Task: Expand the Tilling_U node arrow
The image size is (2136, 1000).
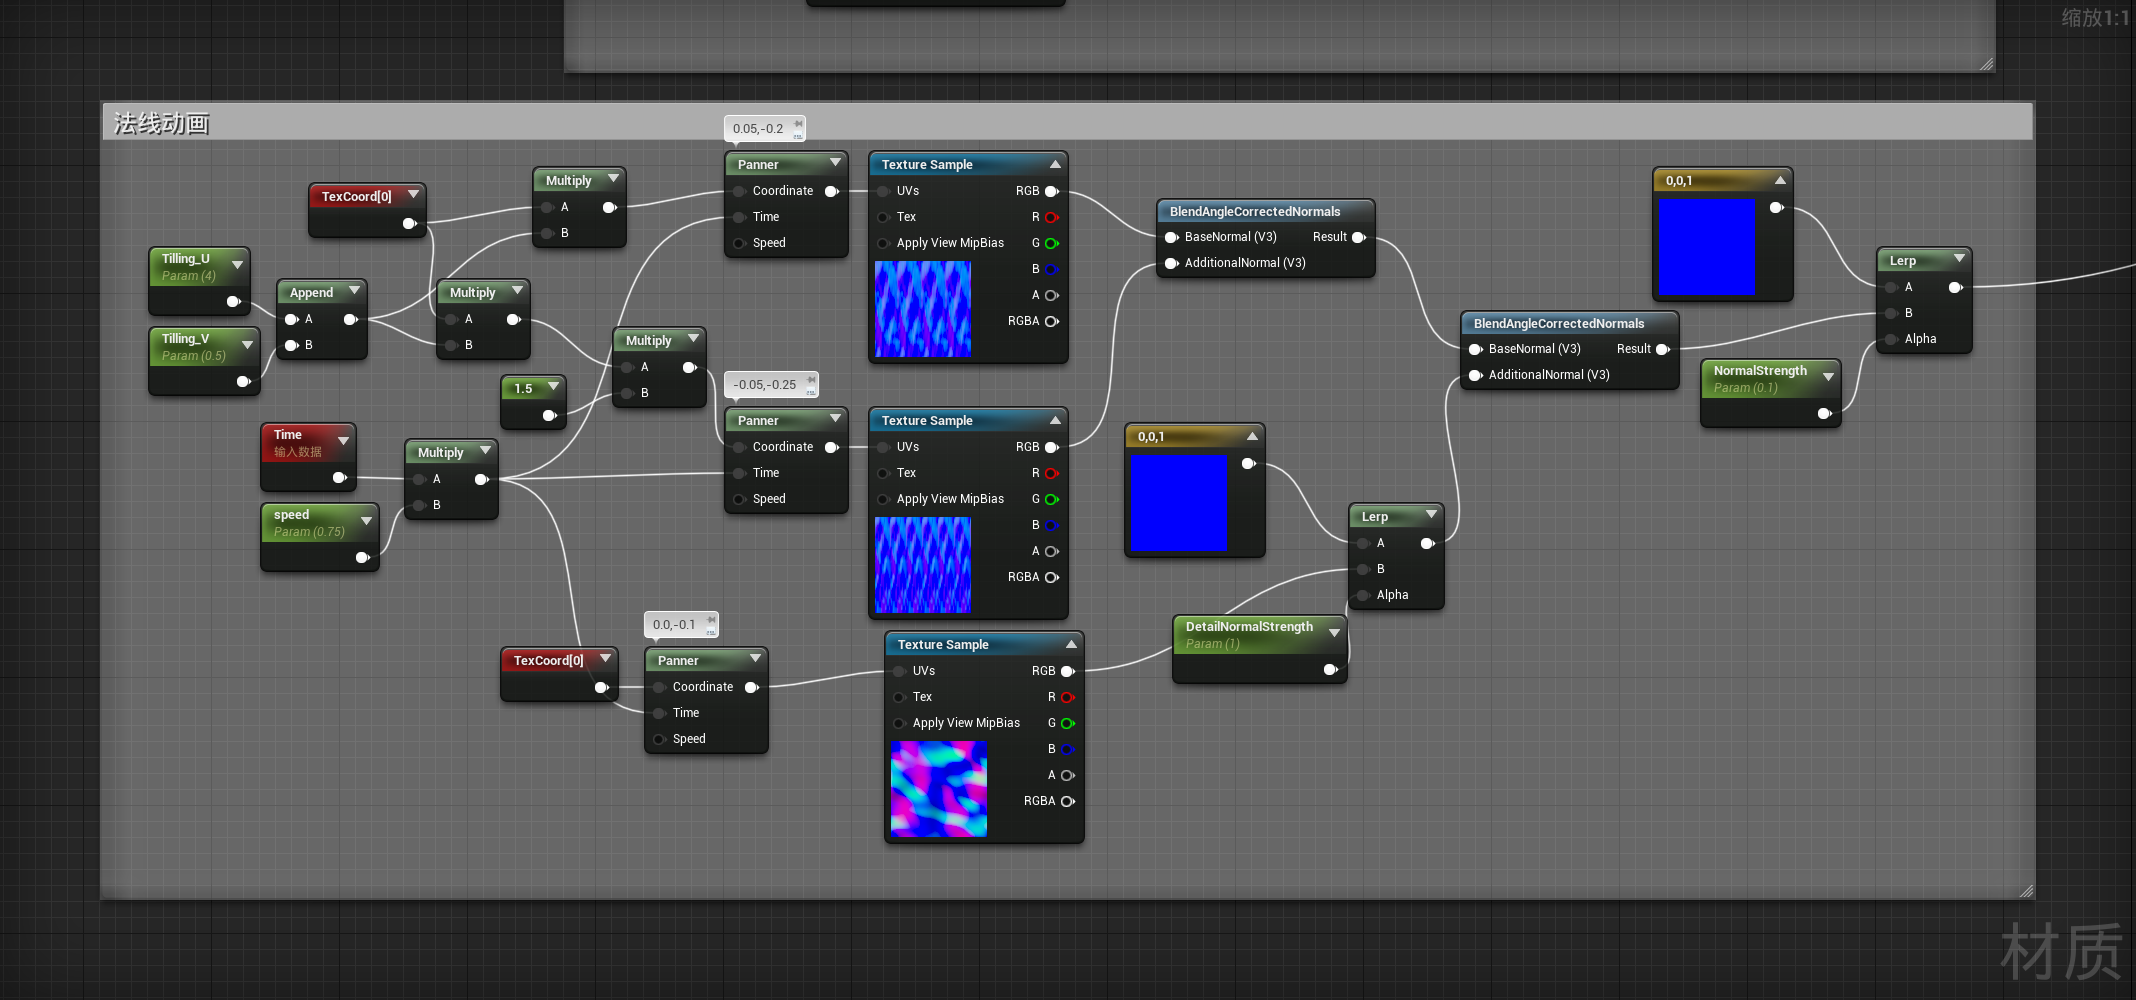Action: pos(237,265)
